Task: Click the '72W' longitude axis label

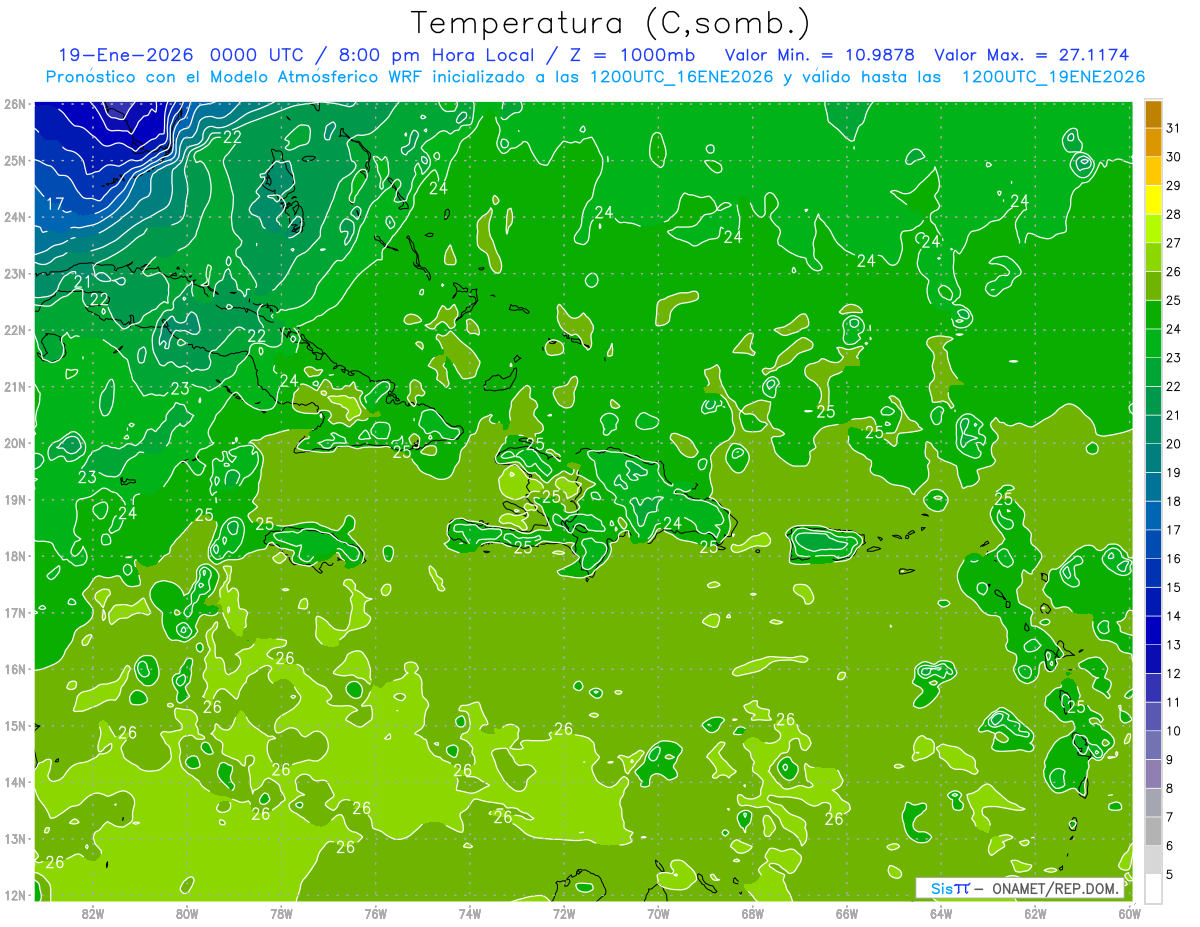Action: pyautogui.click(x=564, y=913)
